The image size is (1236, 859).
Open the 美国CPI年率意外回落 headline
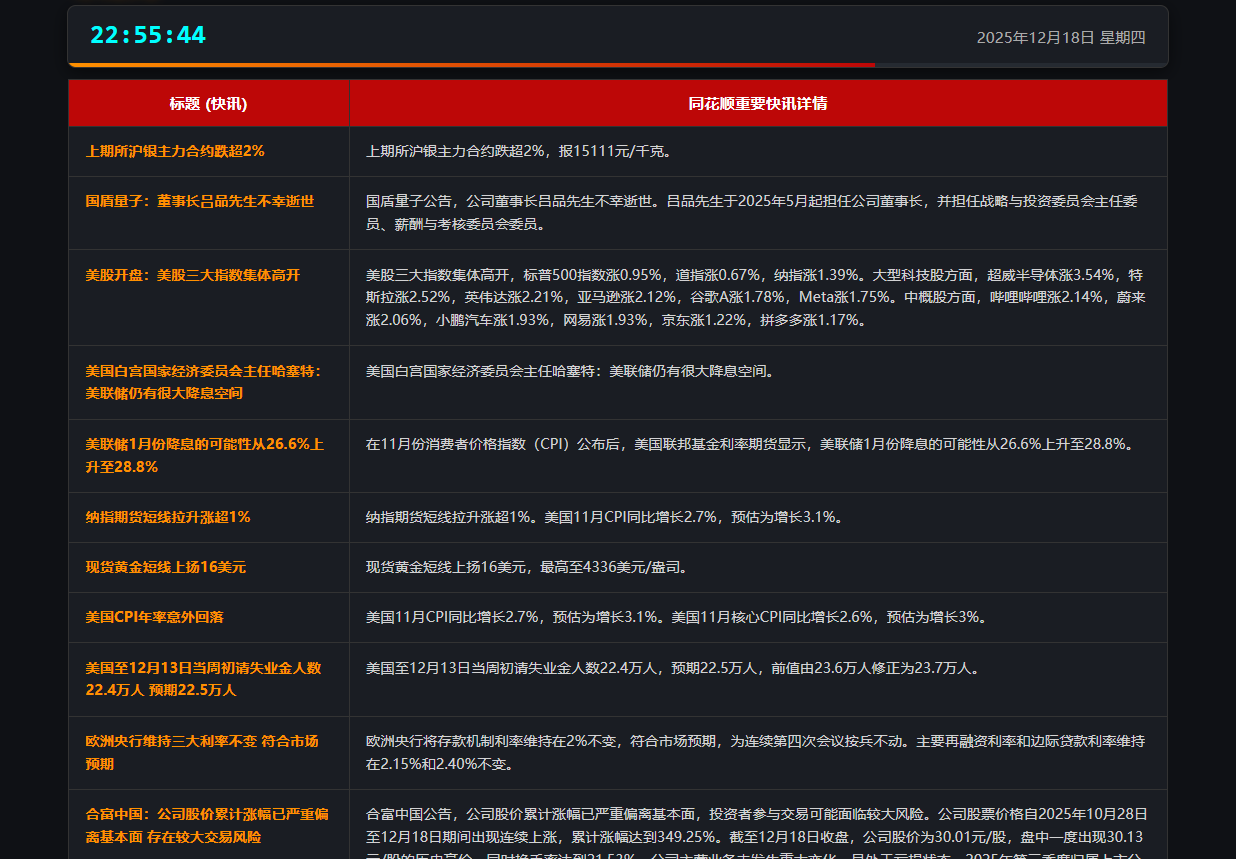click(154, 617)
